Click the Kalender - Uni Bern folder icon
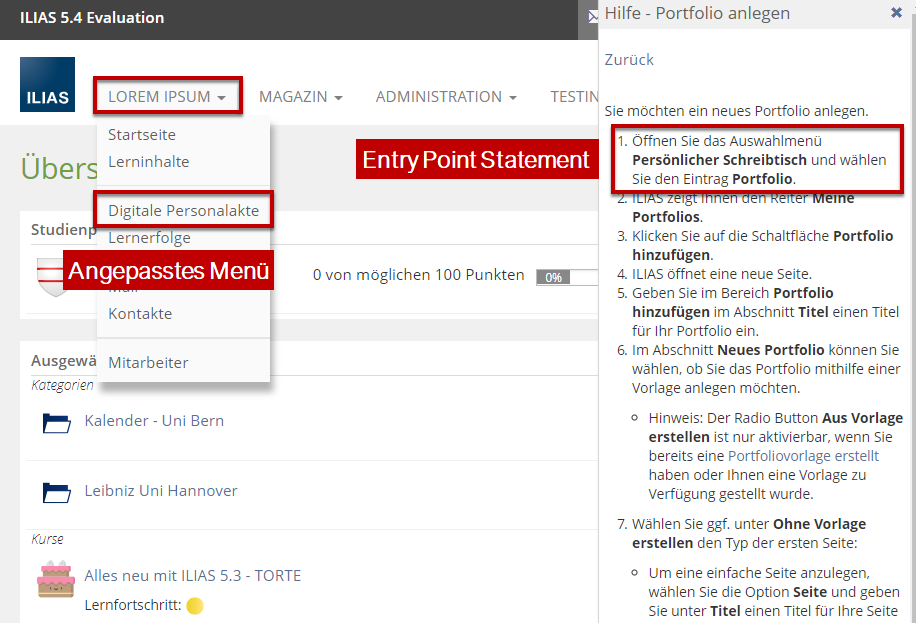Viewport: 916px width, 623px height. tap(56, 422)
